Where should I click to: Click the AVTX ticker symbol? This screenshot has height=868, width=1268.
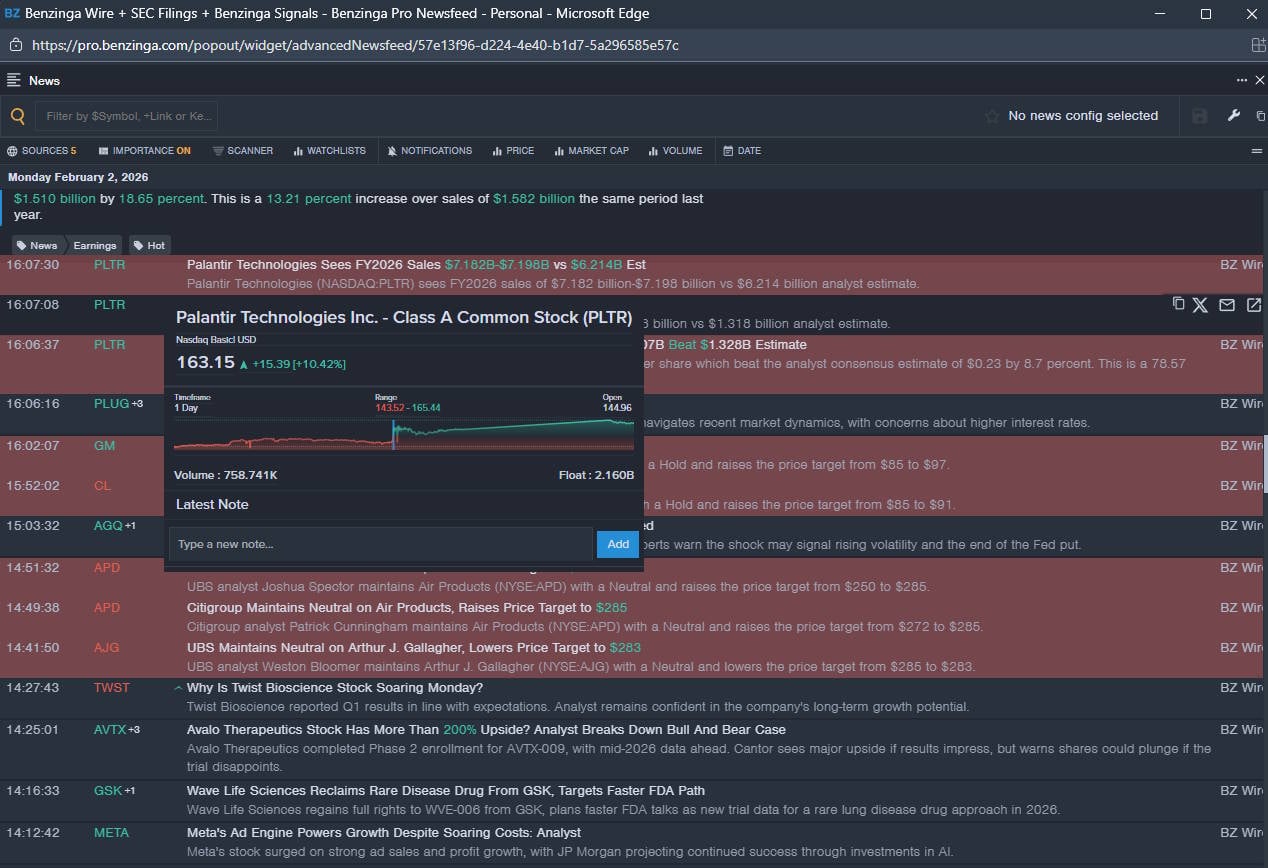(110, 730)
